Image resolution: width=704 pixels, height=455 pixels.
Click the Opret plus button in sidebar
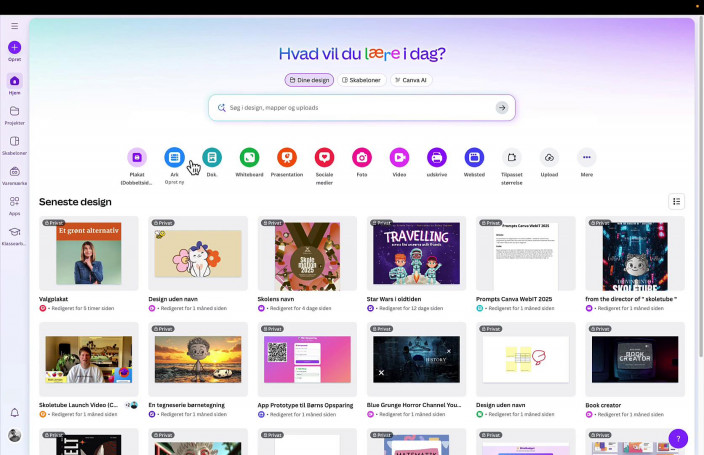(14, 47)
